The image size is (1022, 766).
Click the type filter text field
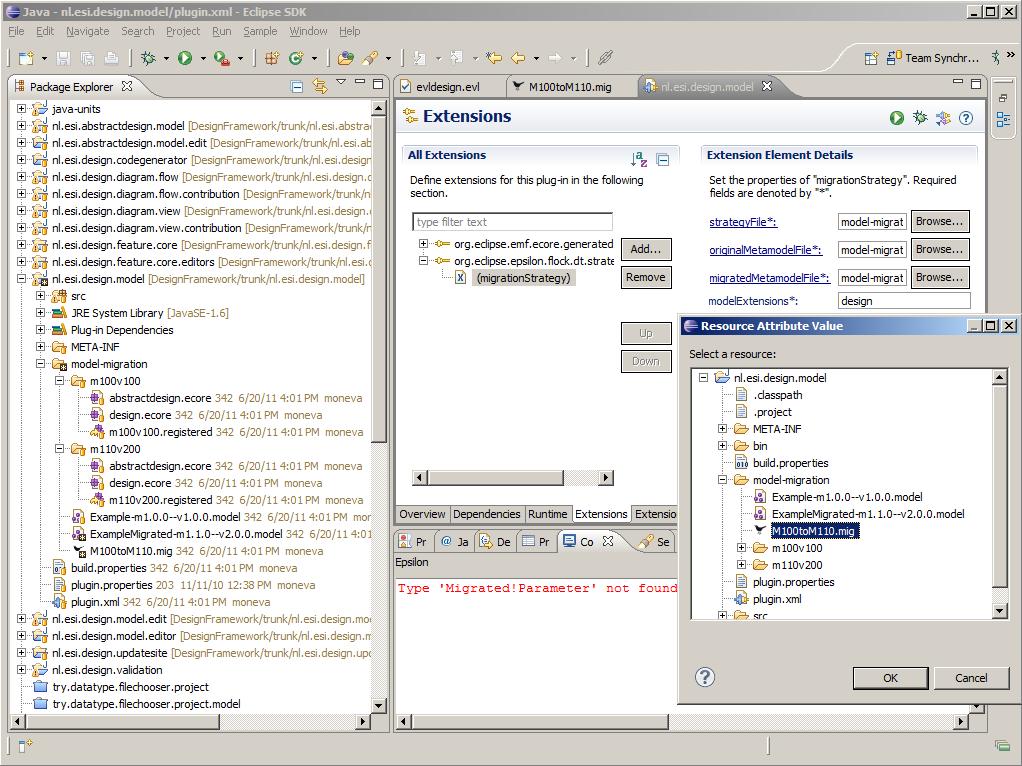512,222
